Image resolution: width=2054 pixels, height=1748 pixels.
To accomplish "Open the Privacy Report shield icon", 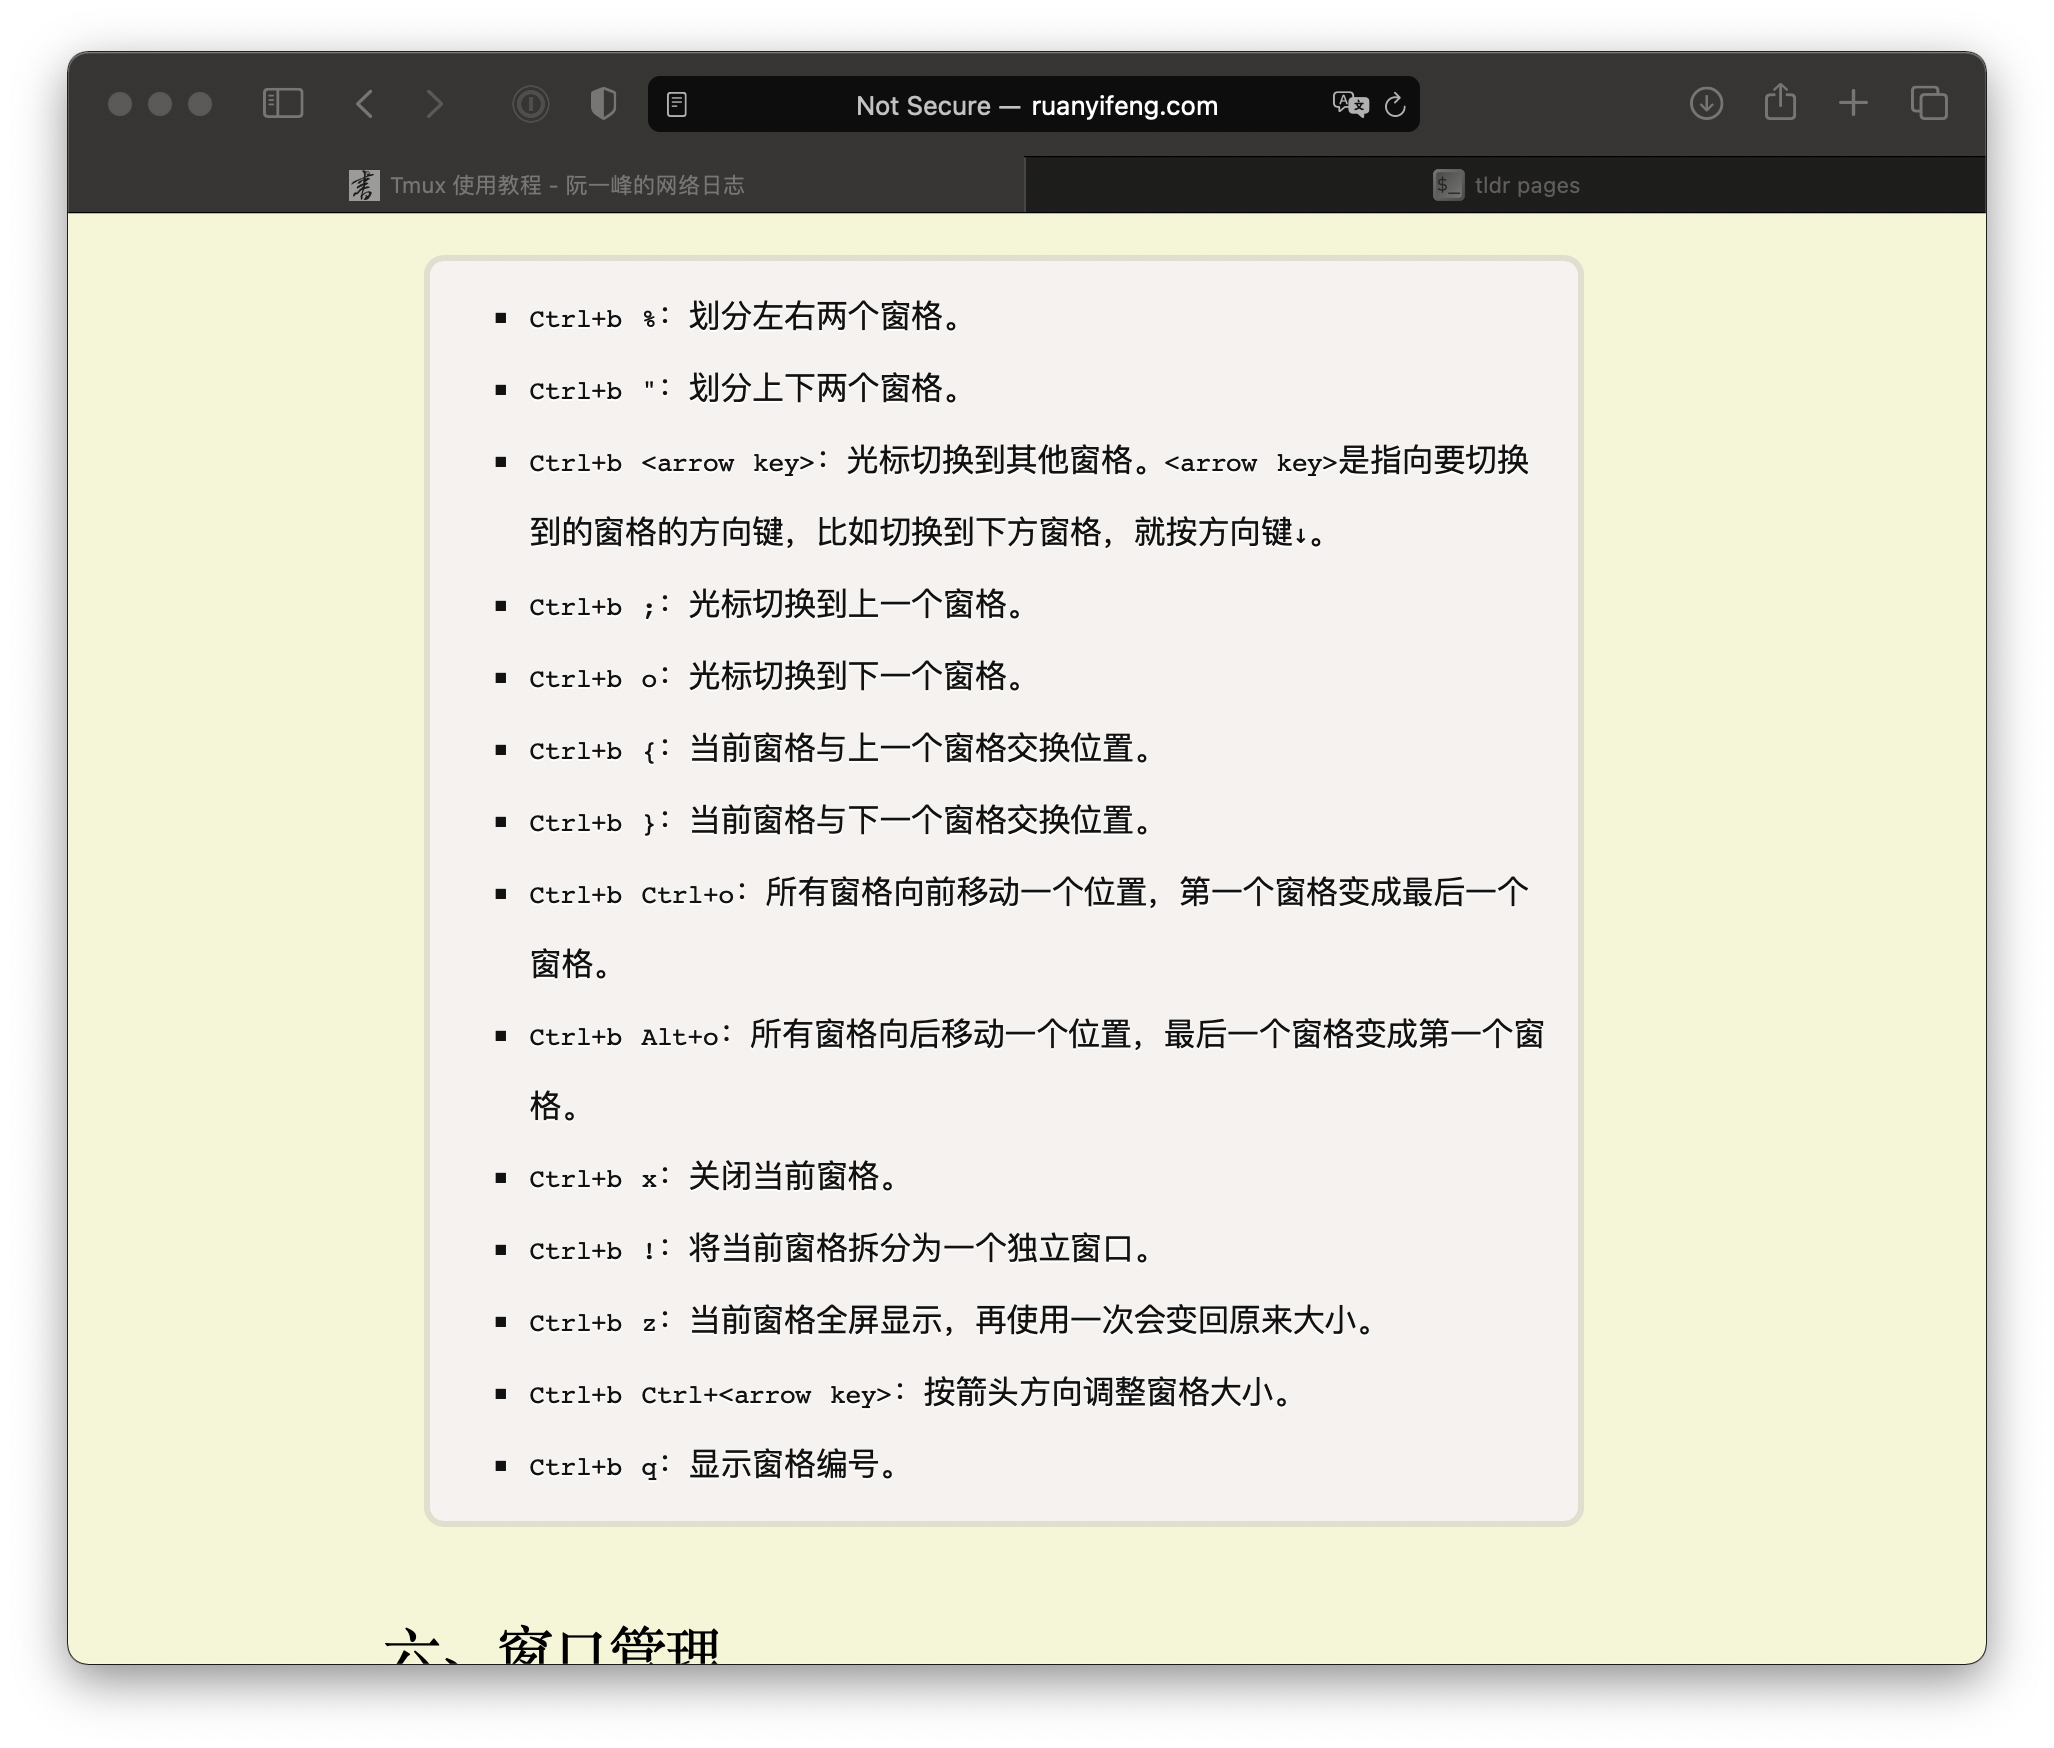I will (x=603, y=104).
